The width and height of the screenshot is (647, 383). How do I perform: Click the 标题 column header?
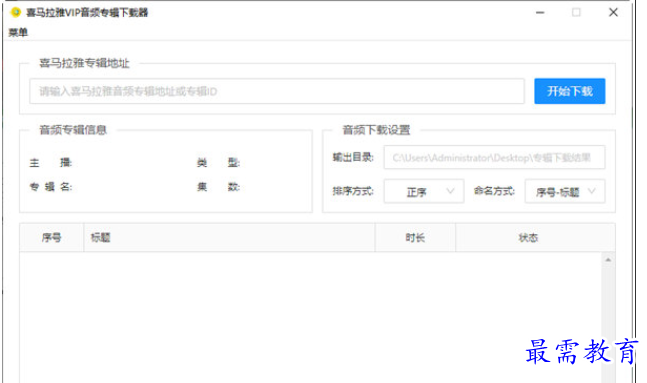coord(229,237)
